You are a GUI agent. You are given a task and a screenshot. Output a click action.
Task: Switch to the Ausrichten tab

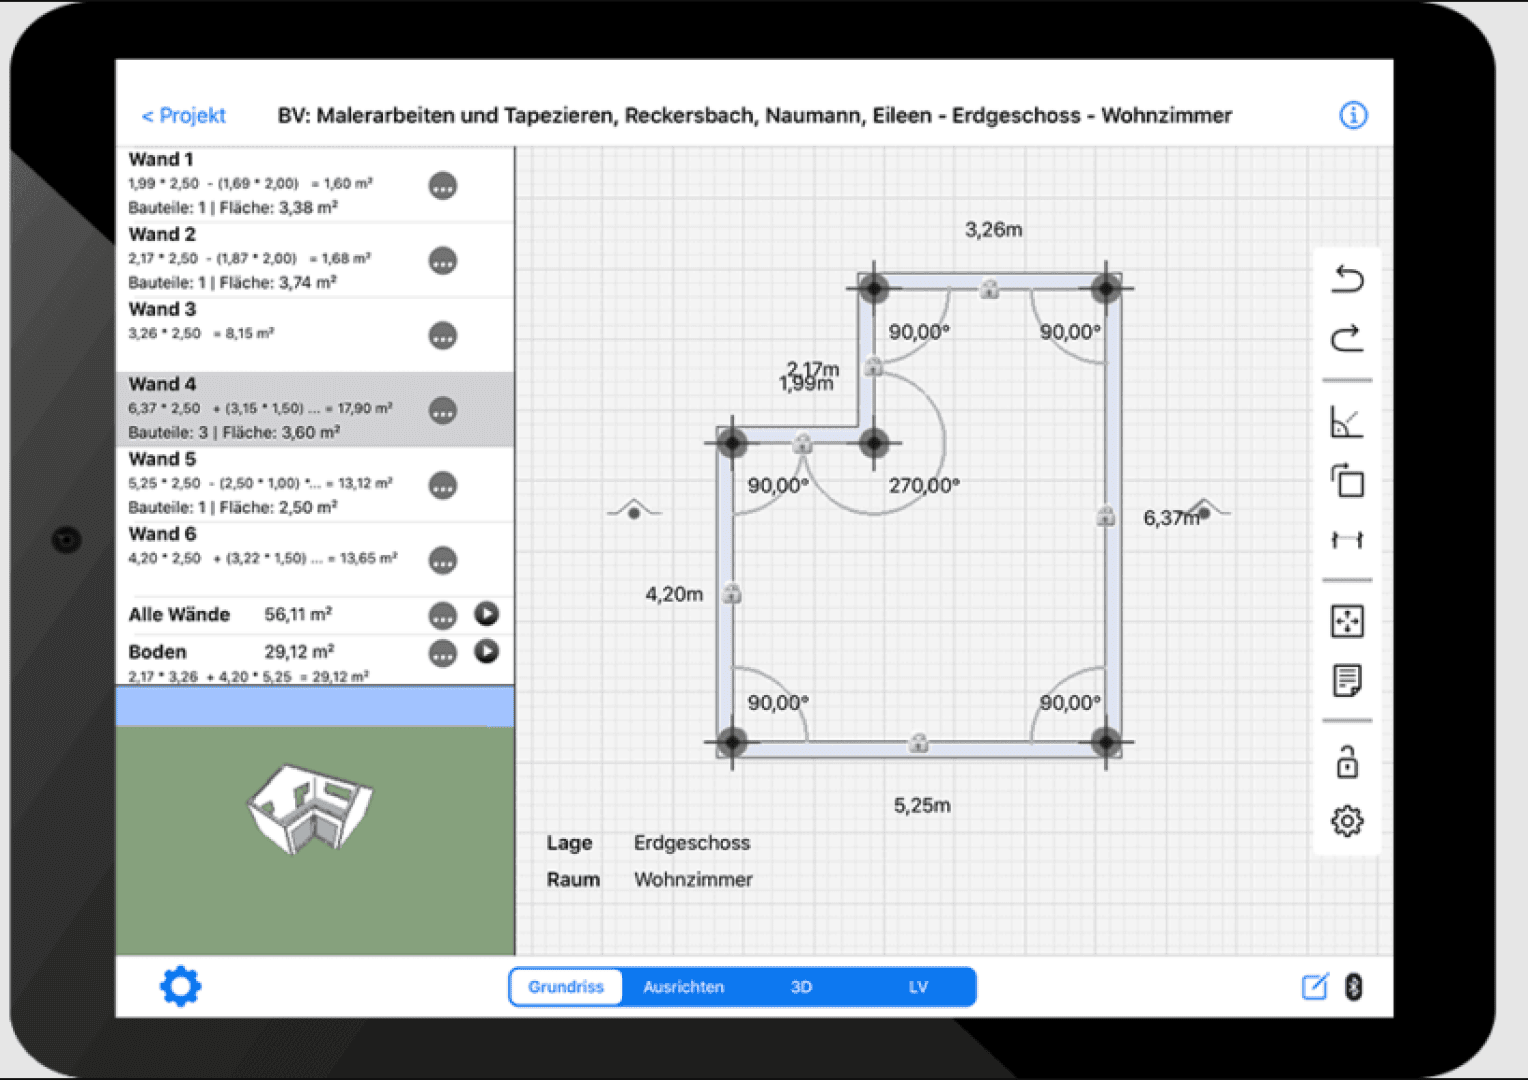(x=684, y=987)
